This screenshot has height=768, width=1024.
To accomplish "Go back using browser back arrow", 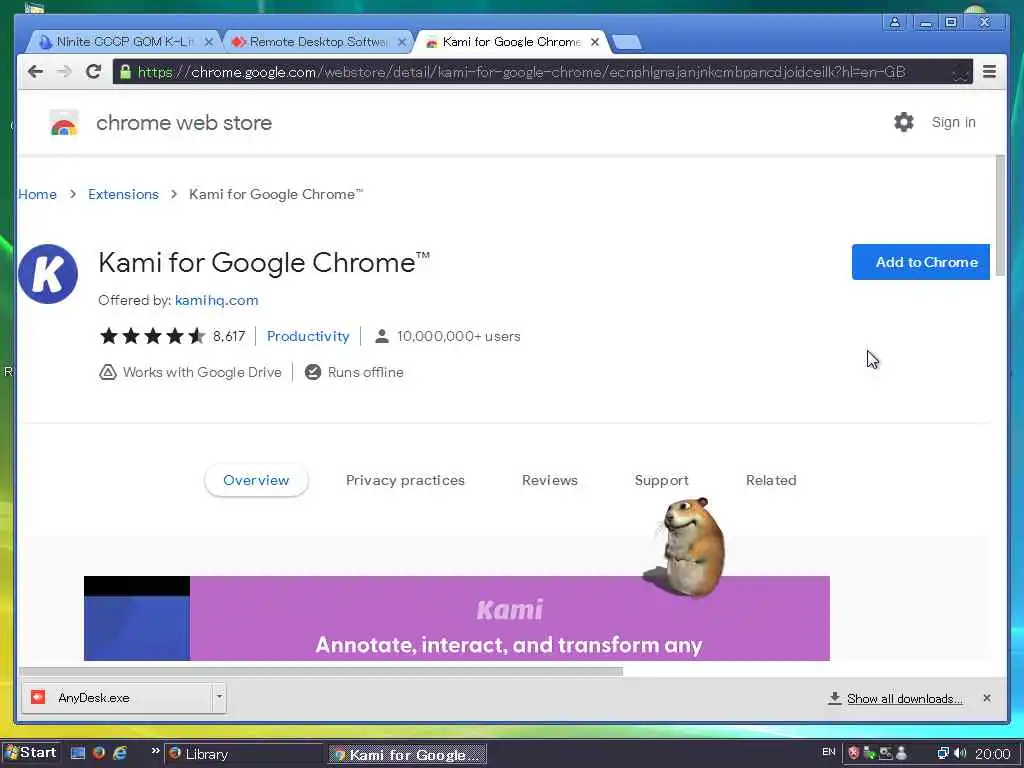I will (35, 71).
